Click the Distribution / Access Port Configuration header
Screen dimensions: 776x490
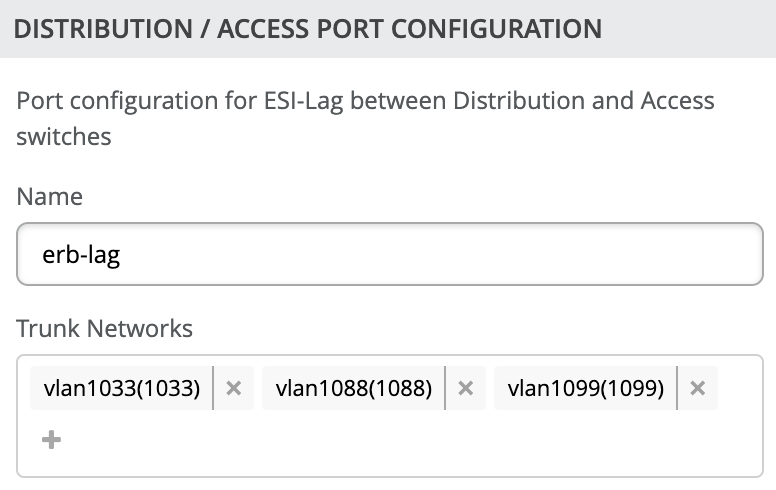pyautogui.click(x=308, y=28)
